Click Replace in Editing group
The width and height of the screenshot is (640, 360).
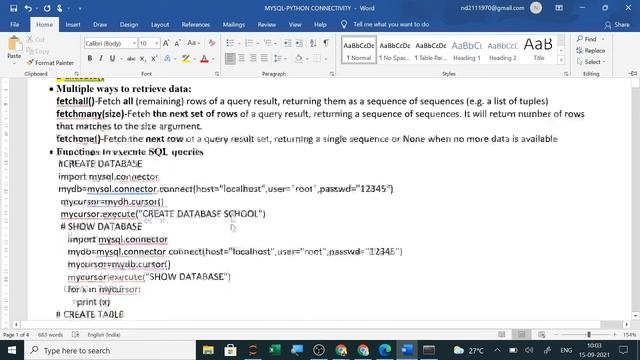(591, 50)
